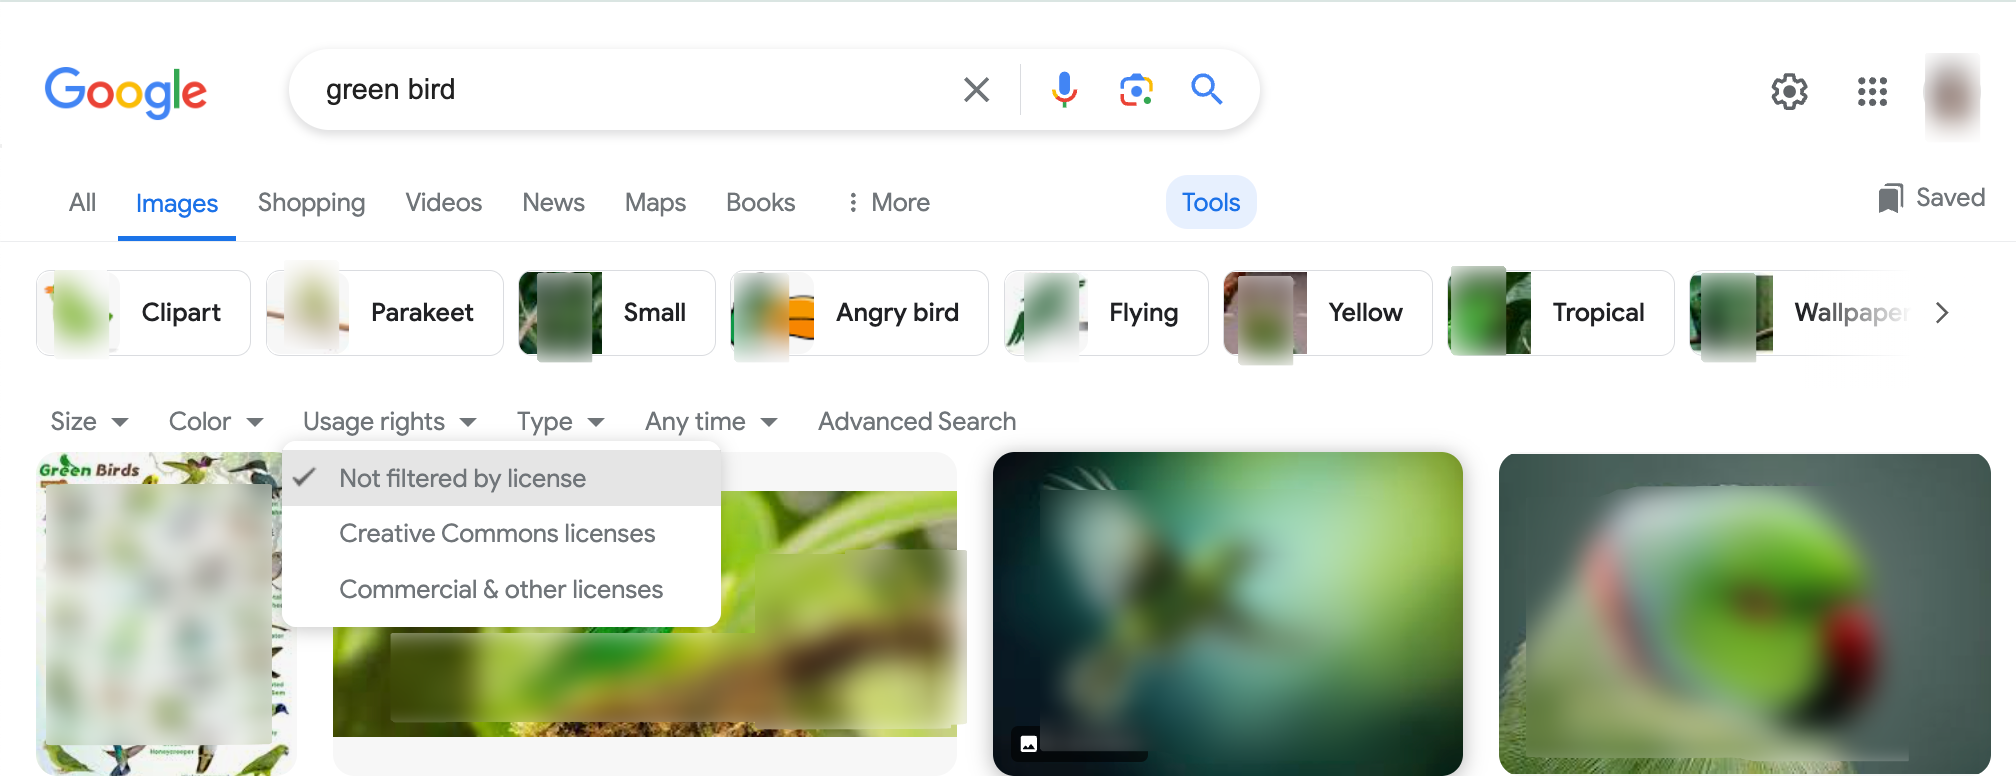
Task: Choose Commercial & other licenses filter
Action: (x=501, y=589)
